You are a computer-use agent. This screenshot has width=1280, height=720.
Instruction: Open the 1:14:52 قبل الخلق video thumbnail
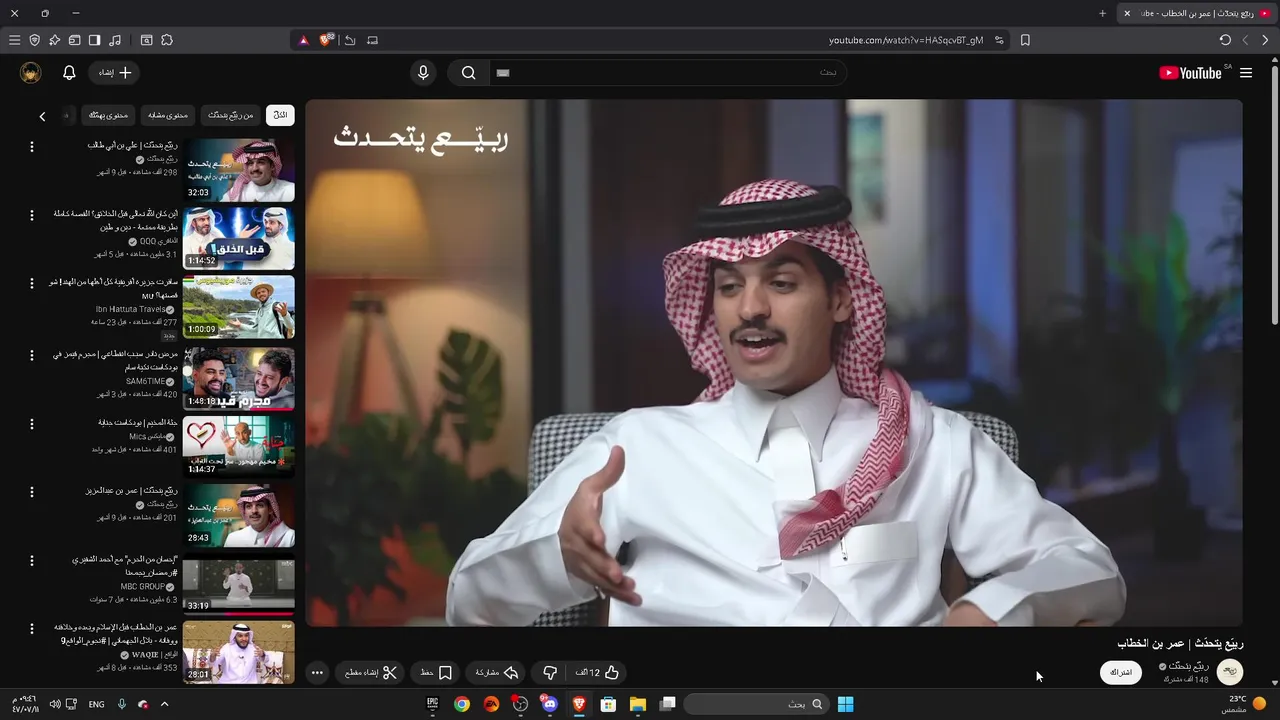238,239
